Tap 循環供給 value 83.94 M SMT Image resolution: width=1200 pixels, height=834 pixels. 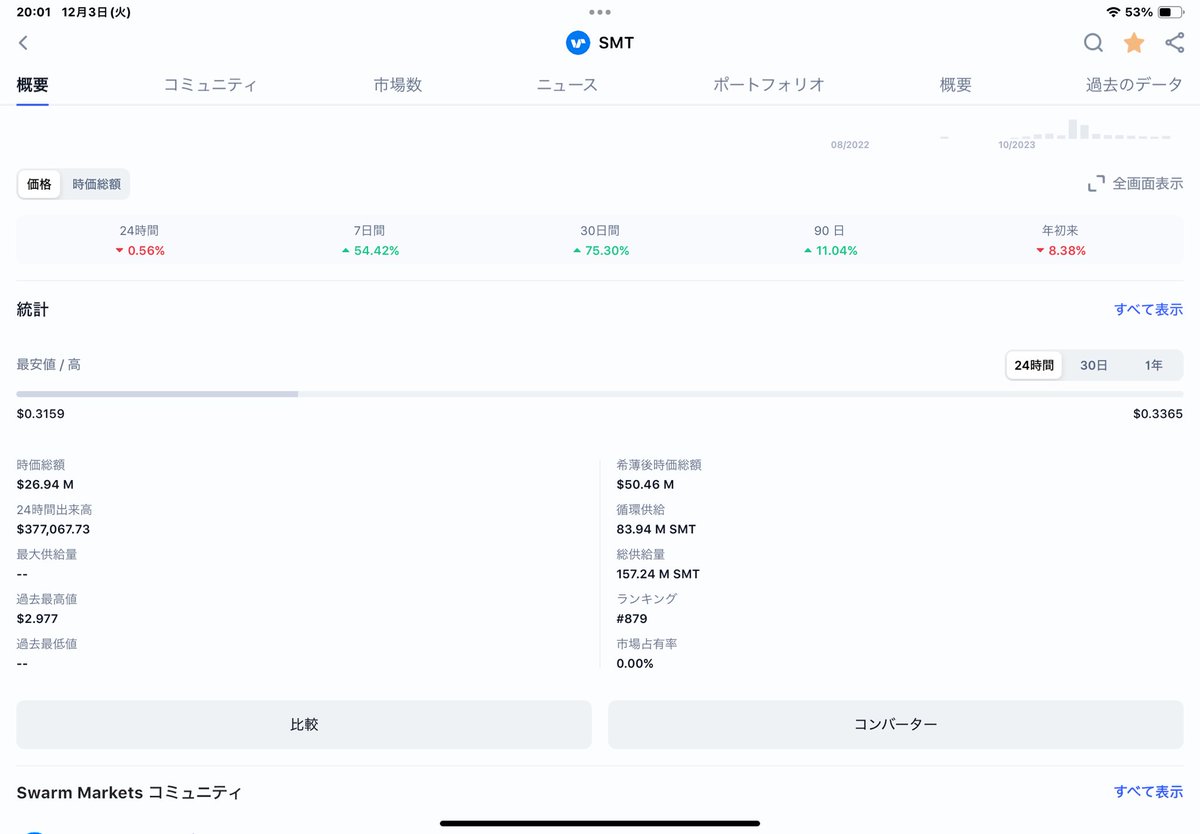[x=656, y=530]
